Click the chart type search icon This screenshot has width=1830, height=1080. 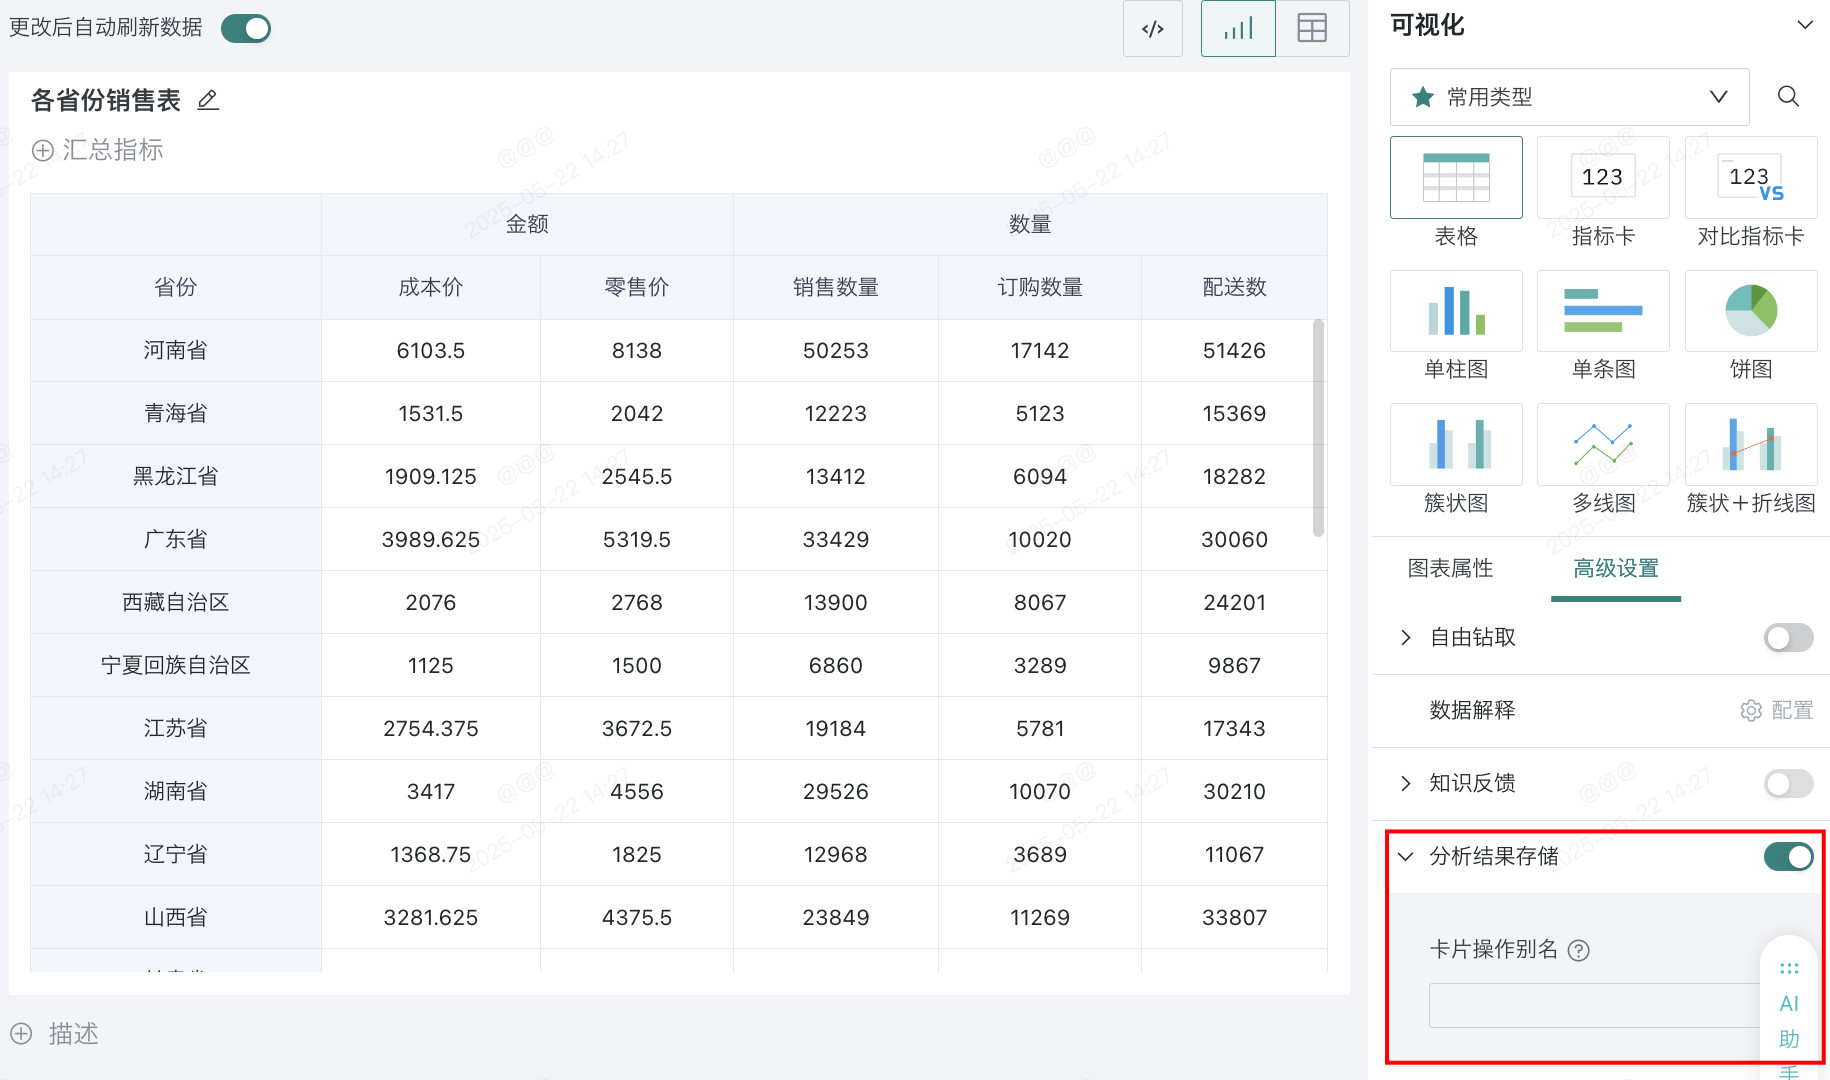click(1788, 96)
